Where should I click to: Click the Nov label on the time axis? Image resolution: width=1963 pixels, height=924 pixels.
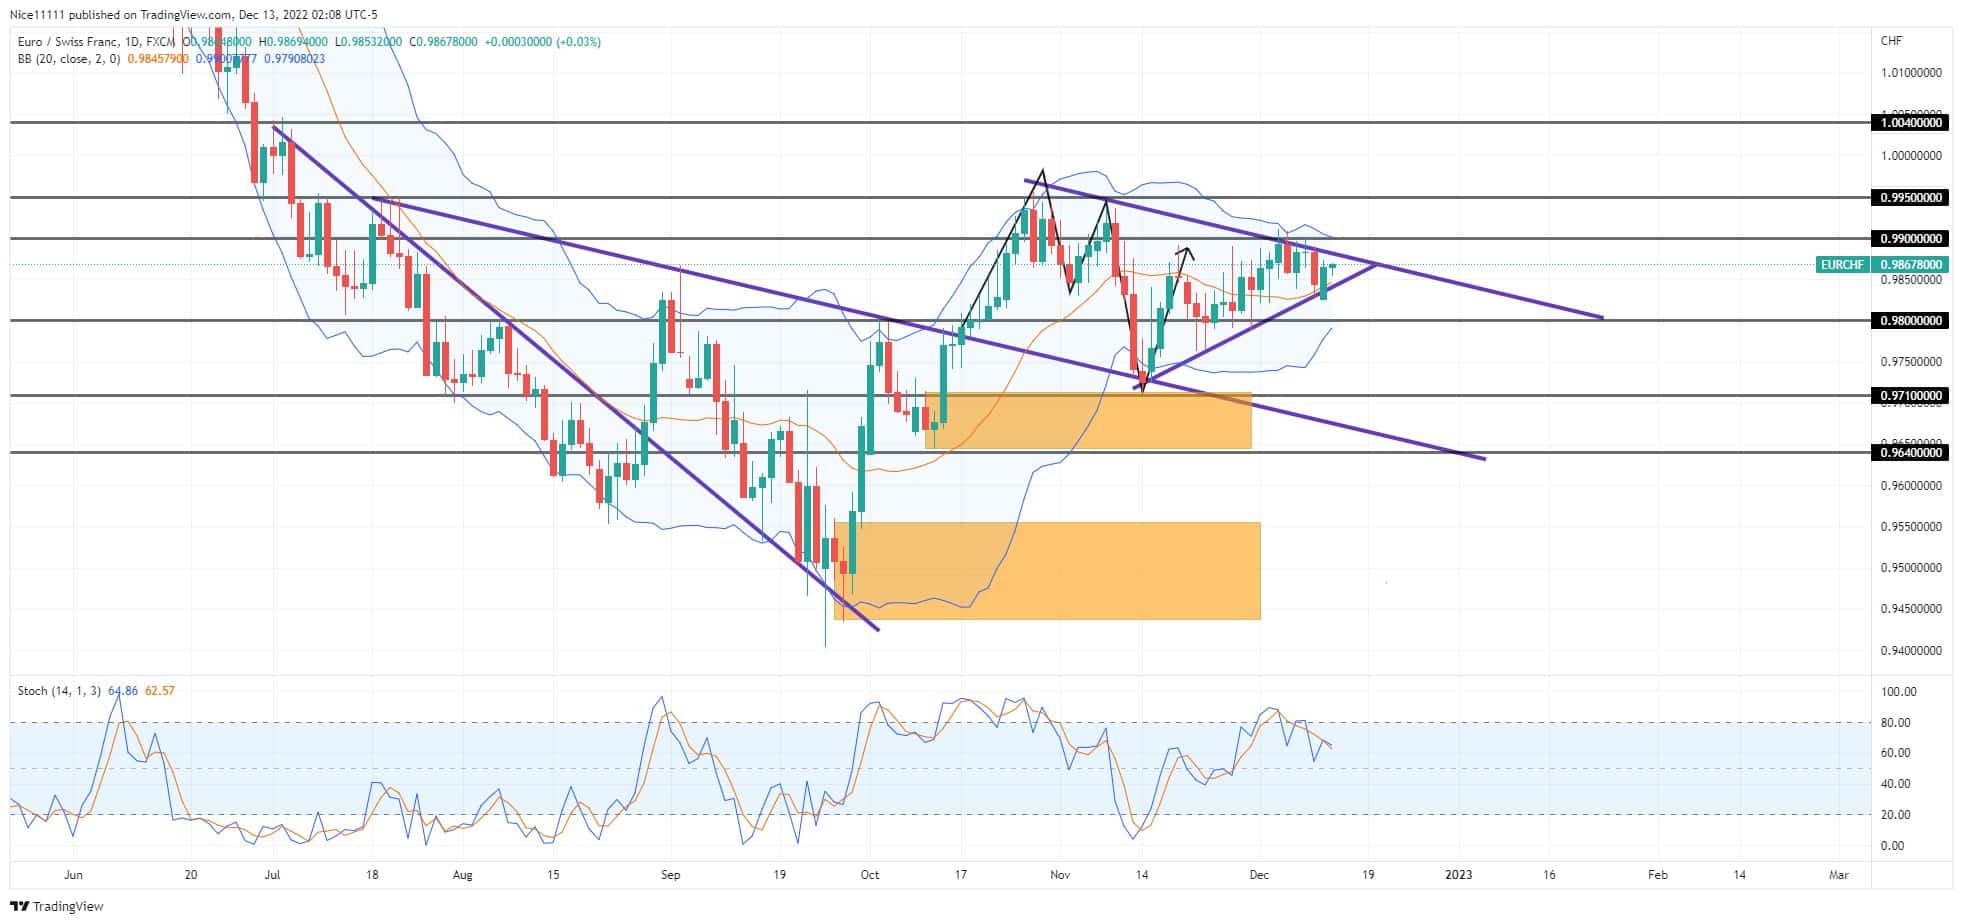(1061, 875)
